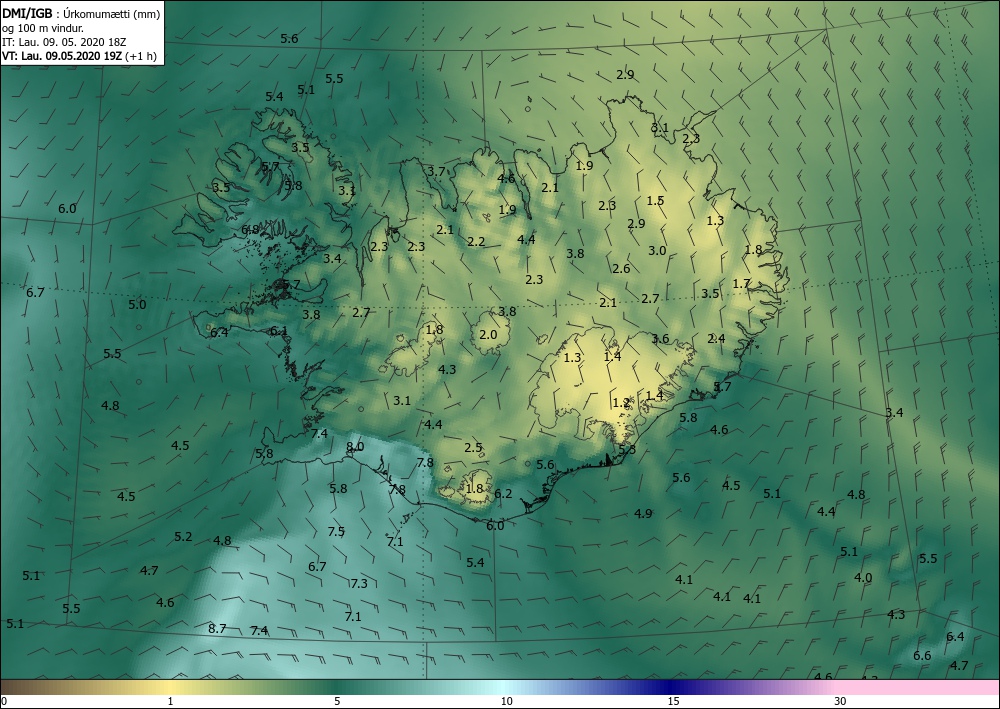The image size is (1000, 709).
Task: Click the '2.2' map value
Action: click(476, 241)
